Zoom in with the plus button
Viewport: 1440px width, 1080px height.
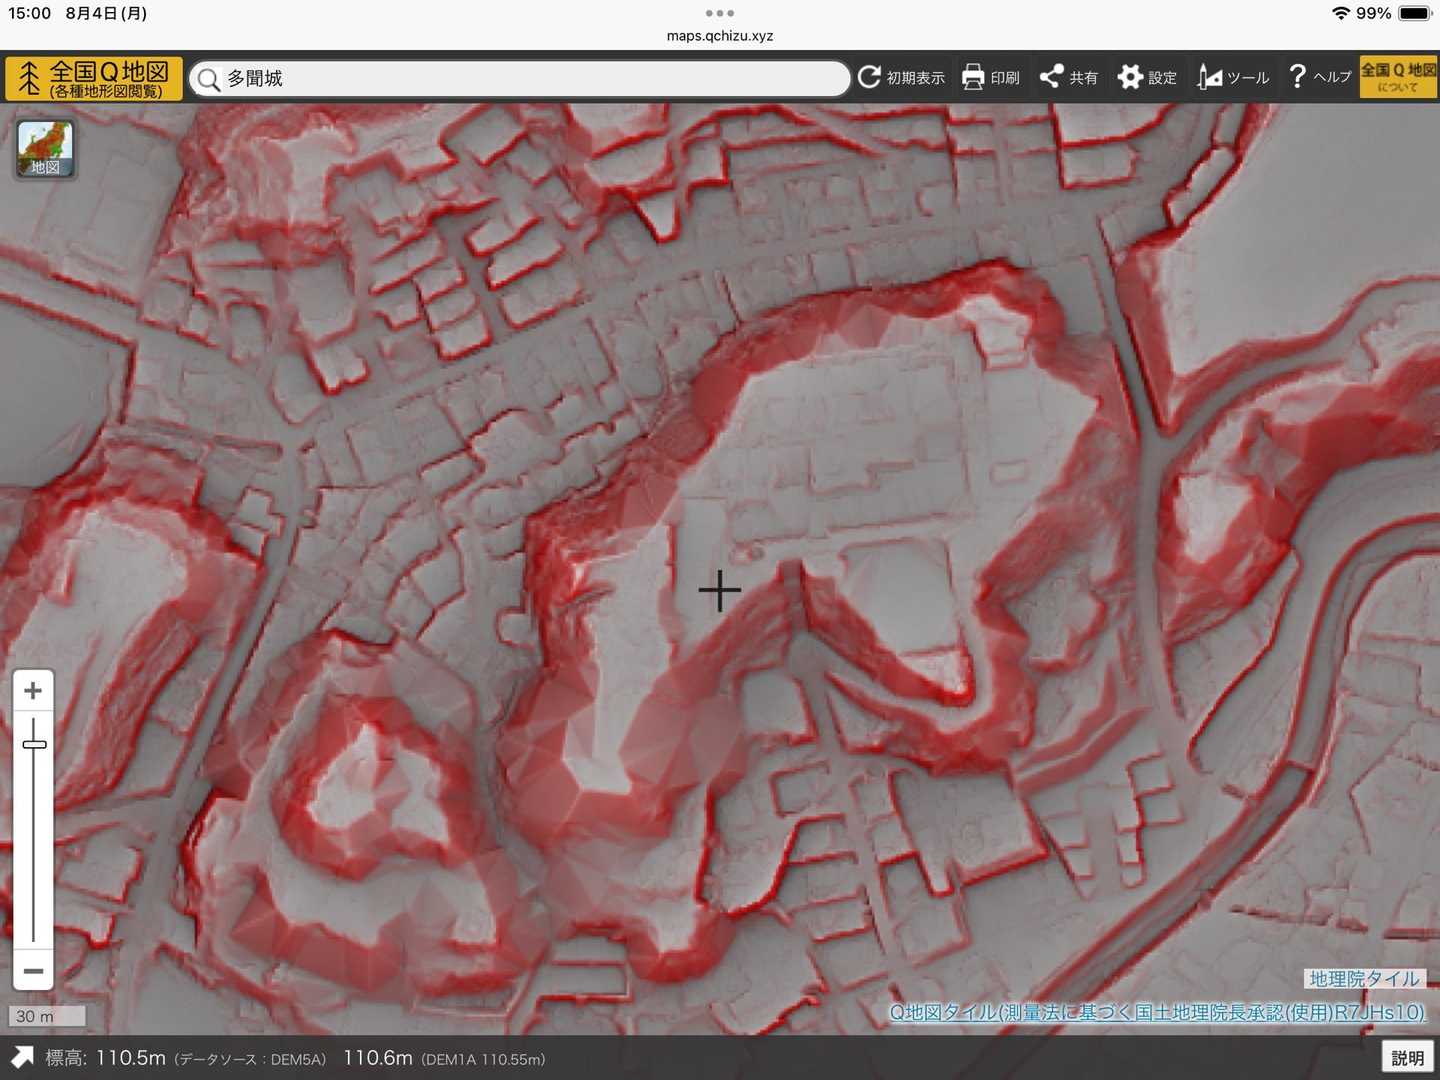click(33, 691)
